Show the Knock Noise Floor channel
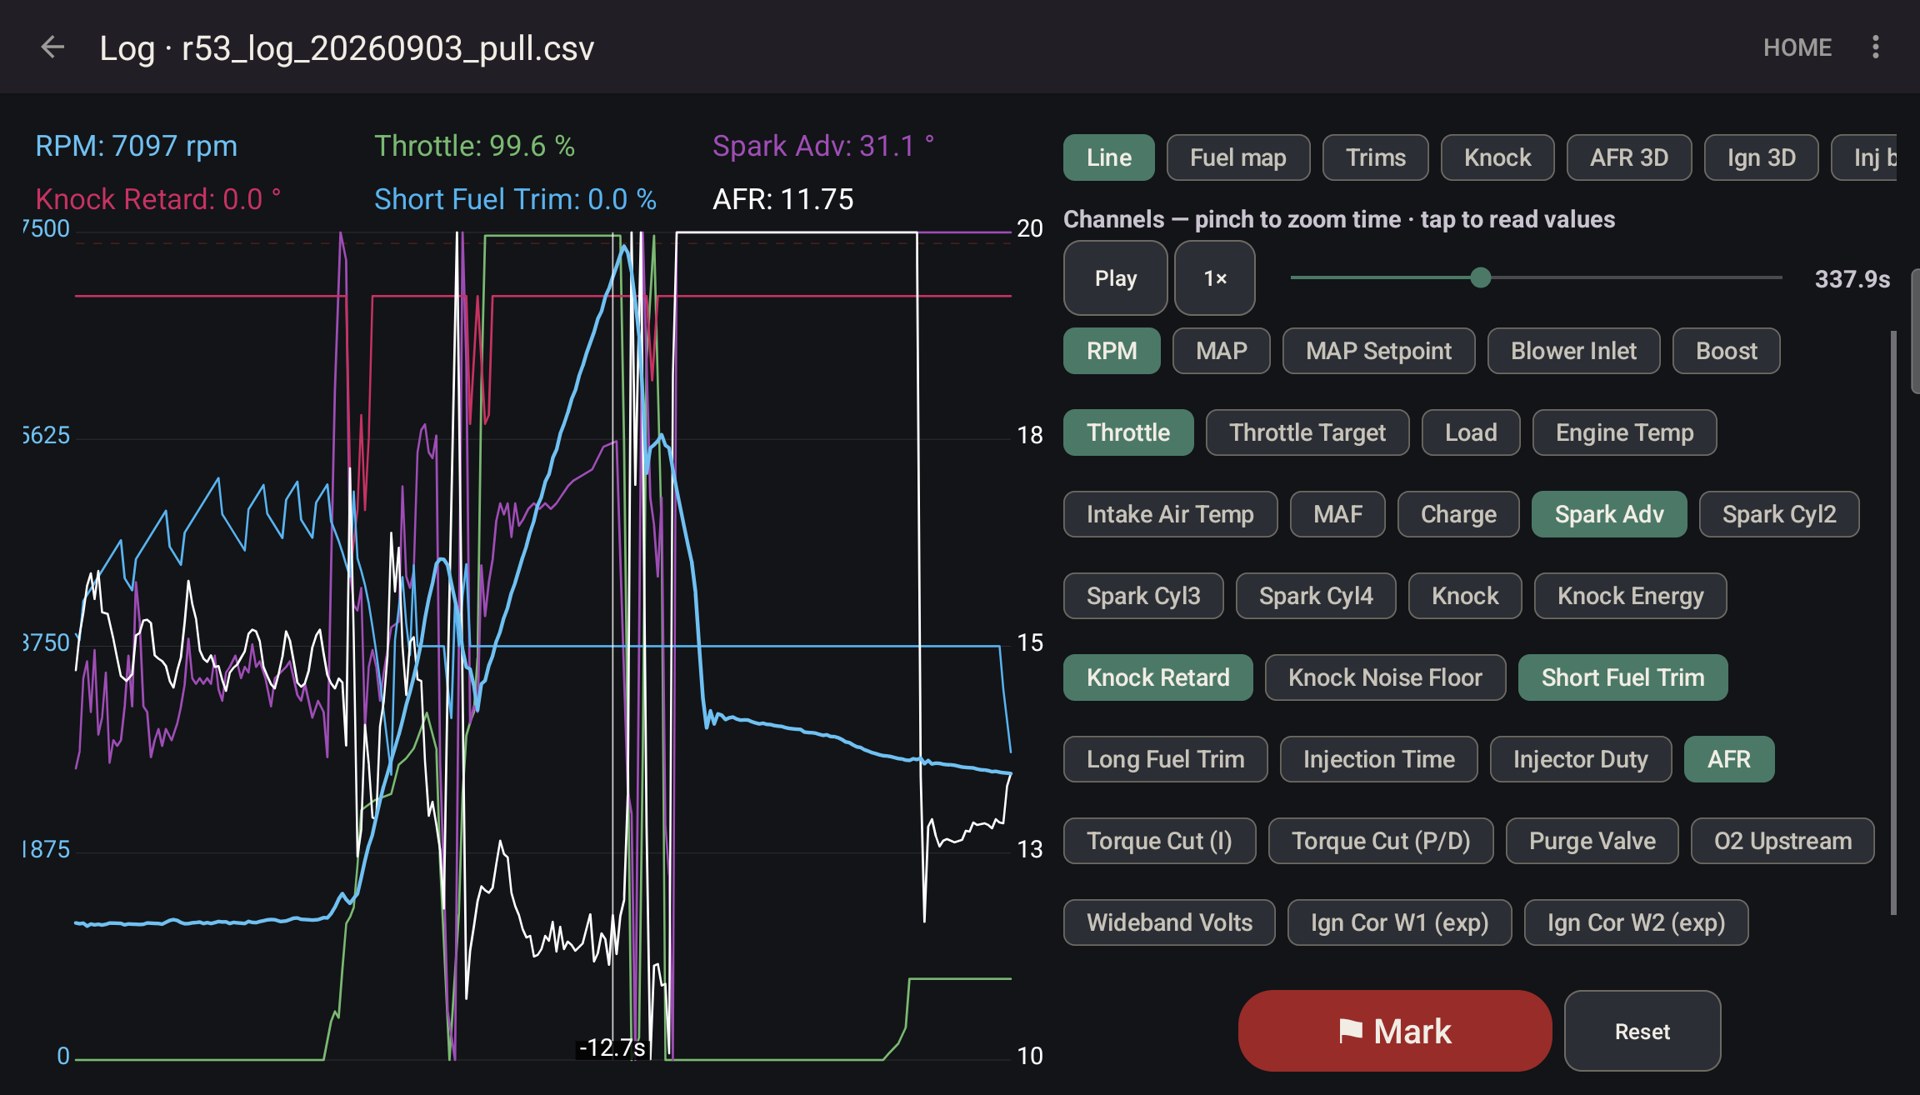Screen dimensions: 1920x1095 pyautogui.click(x=1385, y=678)
